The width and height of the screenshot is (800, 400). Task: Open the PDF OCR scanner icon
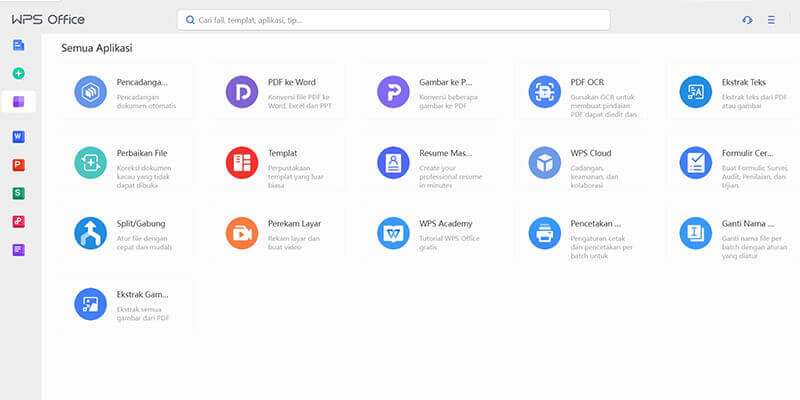544,92
